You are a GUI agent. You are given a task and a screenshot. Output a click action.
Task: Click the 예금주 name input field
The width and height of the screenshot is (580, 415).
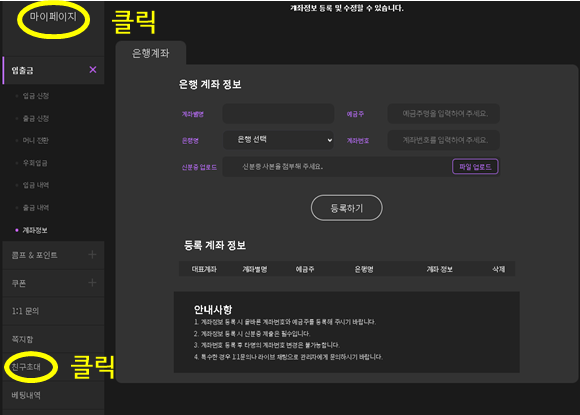[x=444, y=114]
